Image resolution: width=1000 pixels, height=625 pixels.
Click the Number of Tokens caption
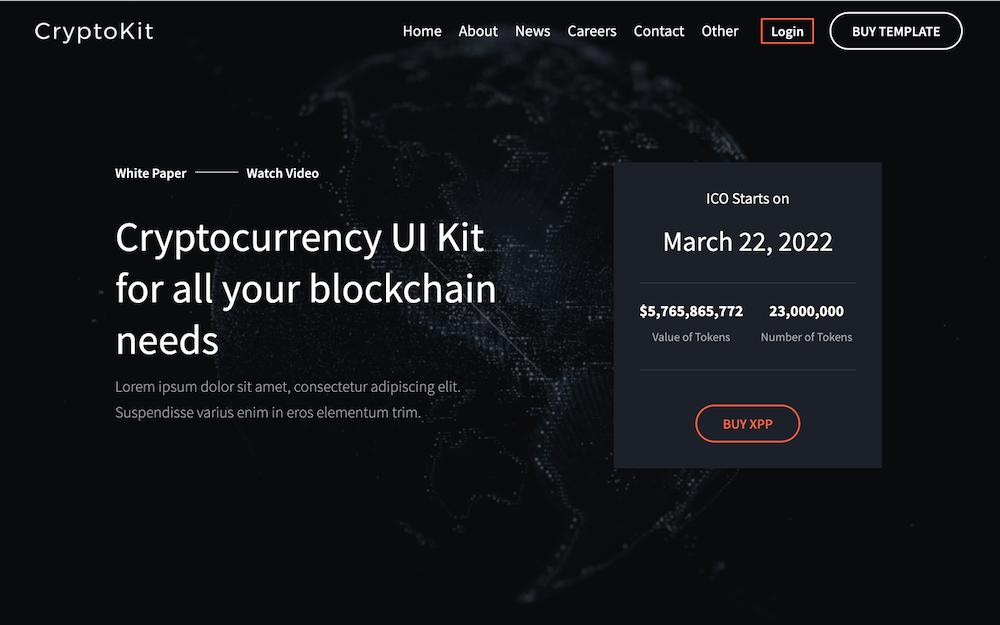[806, 337]
